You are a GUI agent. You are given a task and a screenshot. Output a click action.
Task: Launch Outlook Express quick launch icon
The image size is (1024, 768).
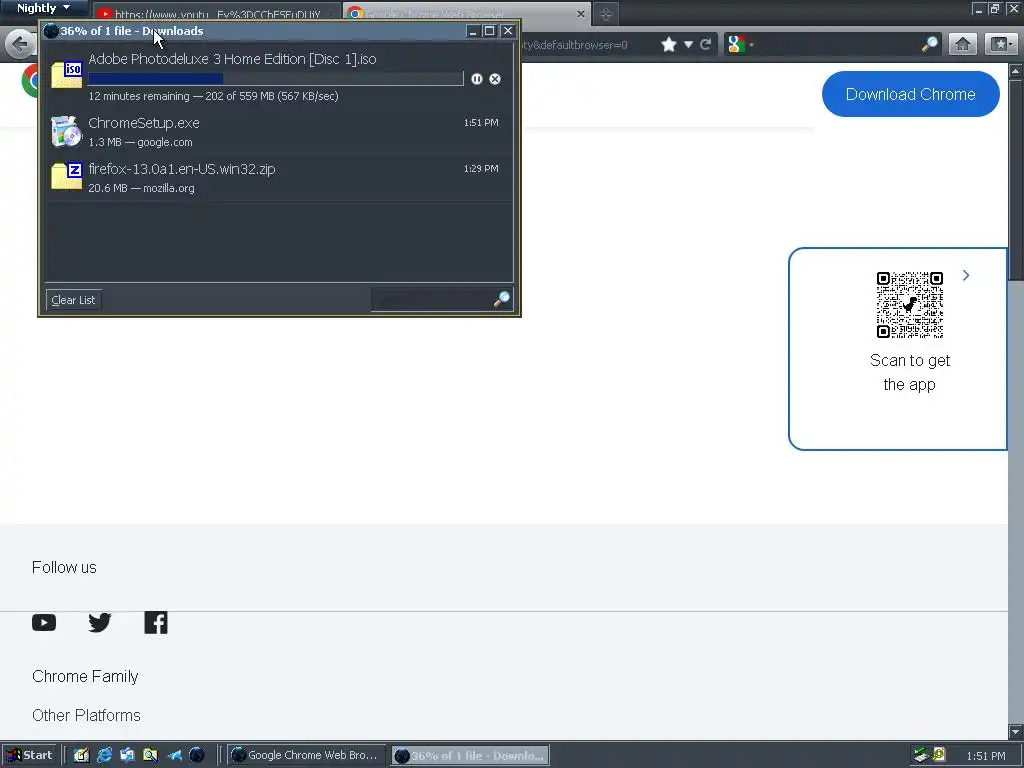click(x=127, y=756)
